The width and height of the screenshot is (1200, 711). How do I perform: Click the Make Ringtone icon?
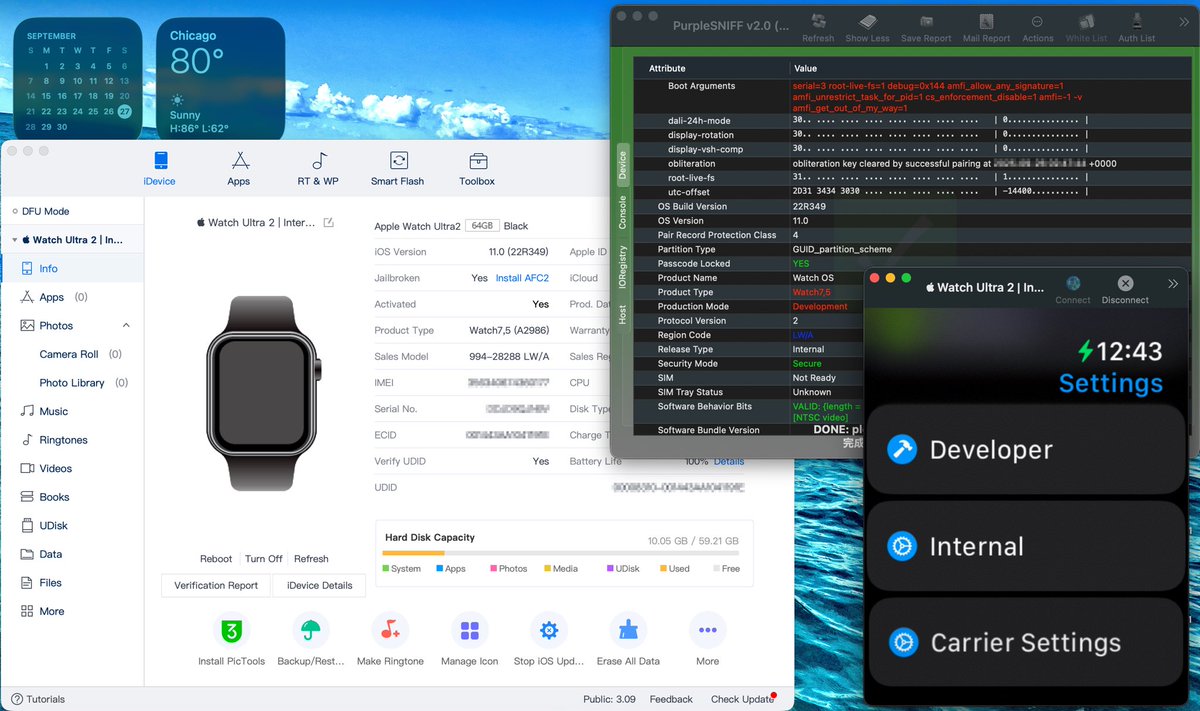pyautogui.click(x=390, y=631)
